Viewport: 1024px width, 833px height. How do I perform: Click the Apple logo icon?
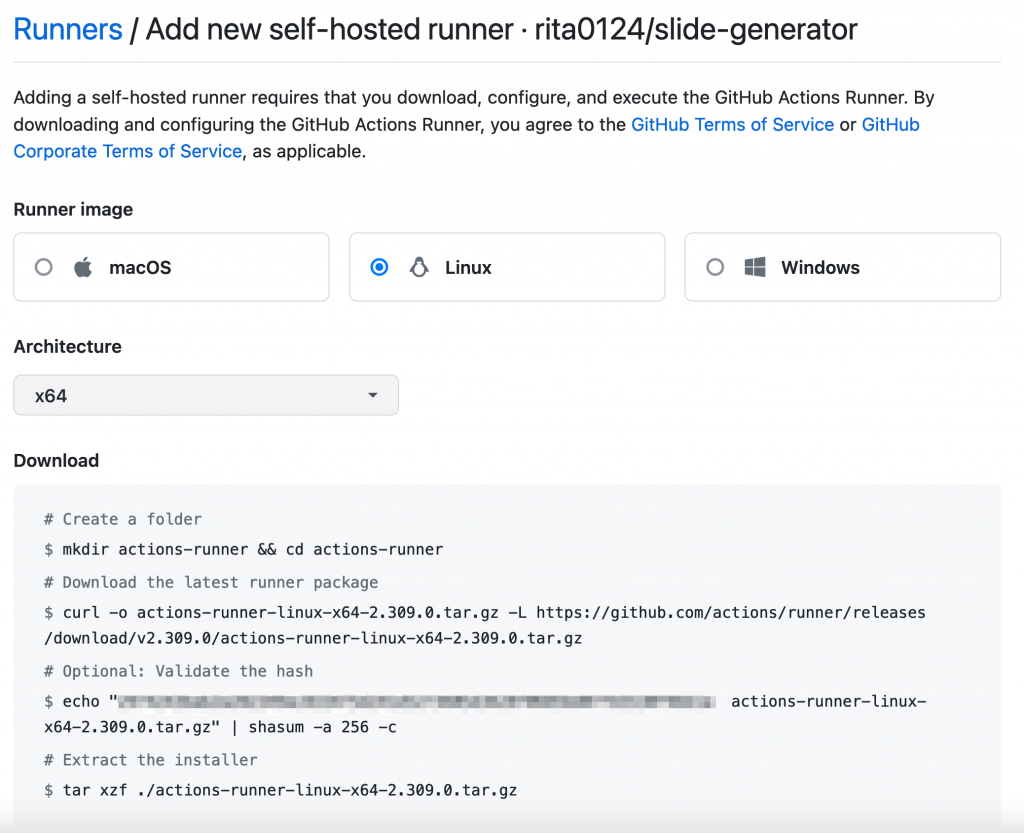pyautogui.click(x=83, y=267)
